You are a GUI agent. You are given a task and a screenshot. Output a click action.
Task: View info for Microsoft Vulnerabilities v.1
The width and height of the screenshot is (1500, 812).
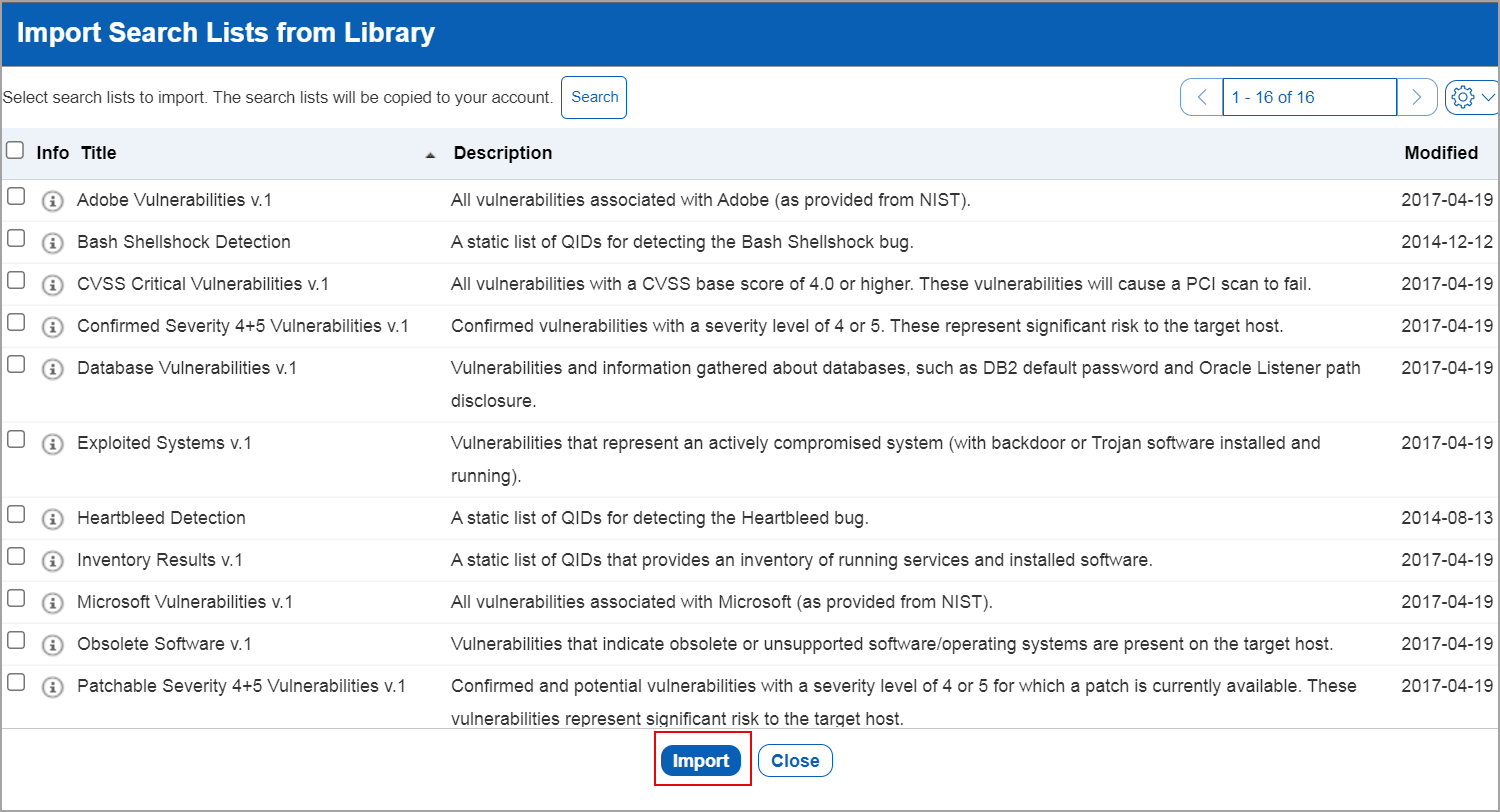pos(52,603)
